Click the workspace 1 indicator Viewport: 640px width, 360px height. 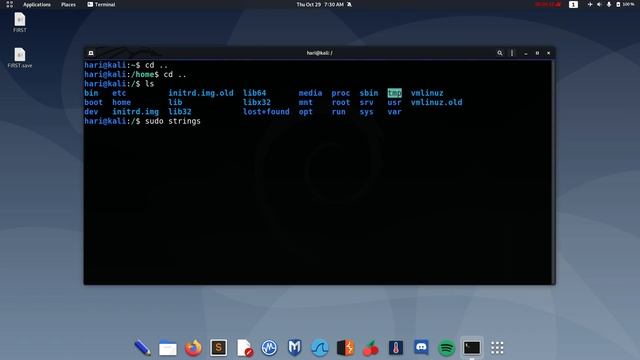click(x=573, y=4)
